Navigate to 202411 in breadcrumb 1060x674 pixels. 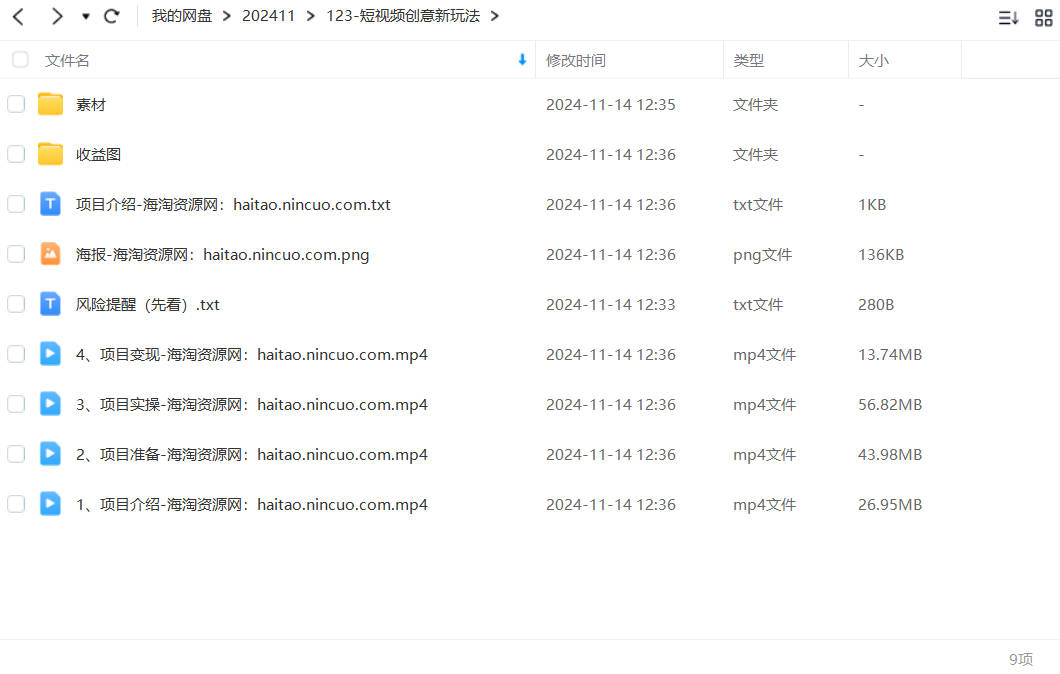268,16
